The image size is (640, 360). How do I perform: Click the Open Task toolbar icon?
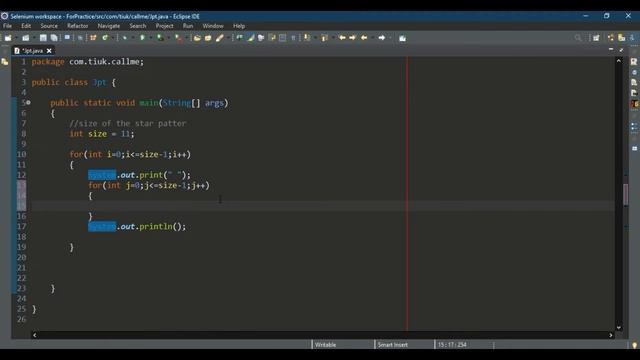[208, 38]
